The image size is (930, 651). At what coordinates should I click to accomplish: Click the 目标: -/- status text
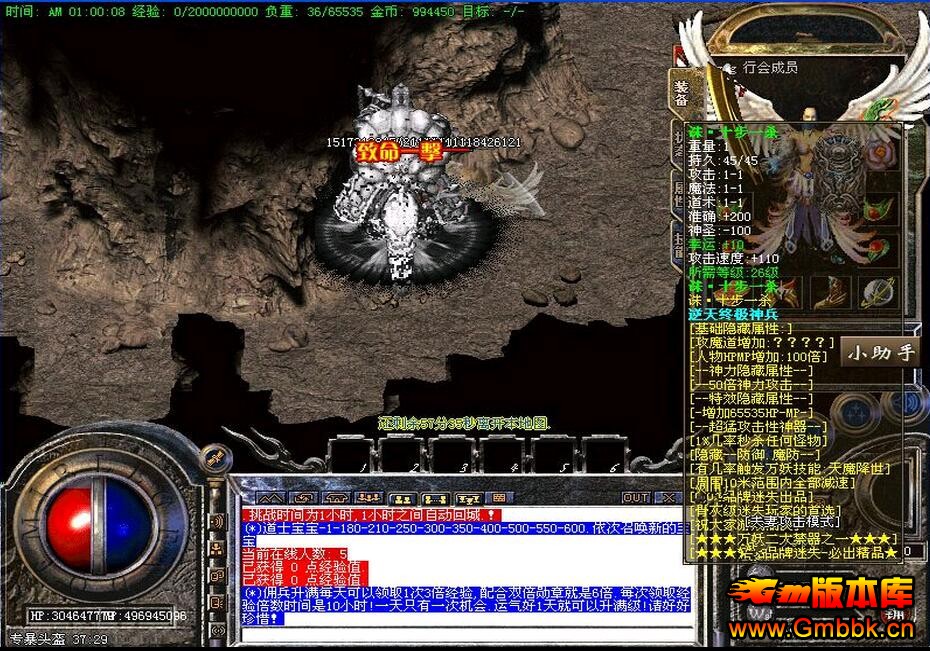point(493,11)
